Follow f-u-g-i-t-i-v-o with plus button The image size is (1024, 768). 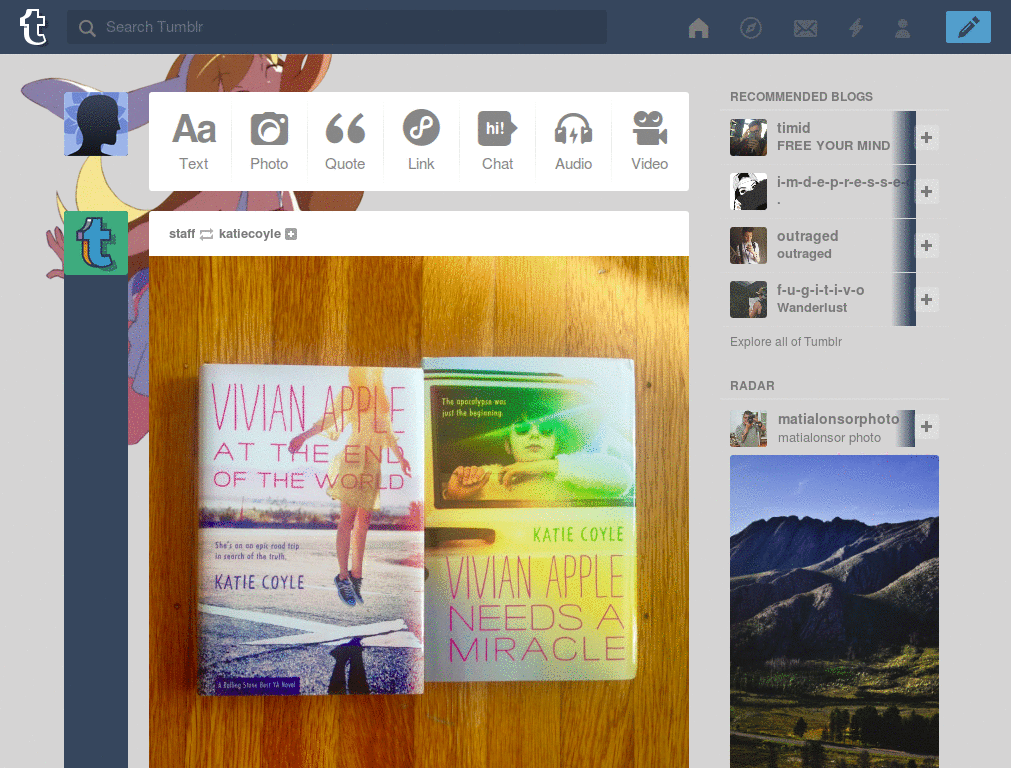926,299
